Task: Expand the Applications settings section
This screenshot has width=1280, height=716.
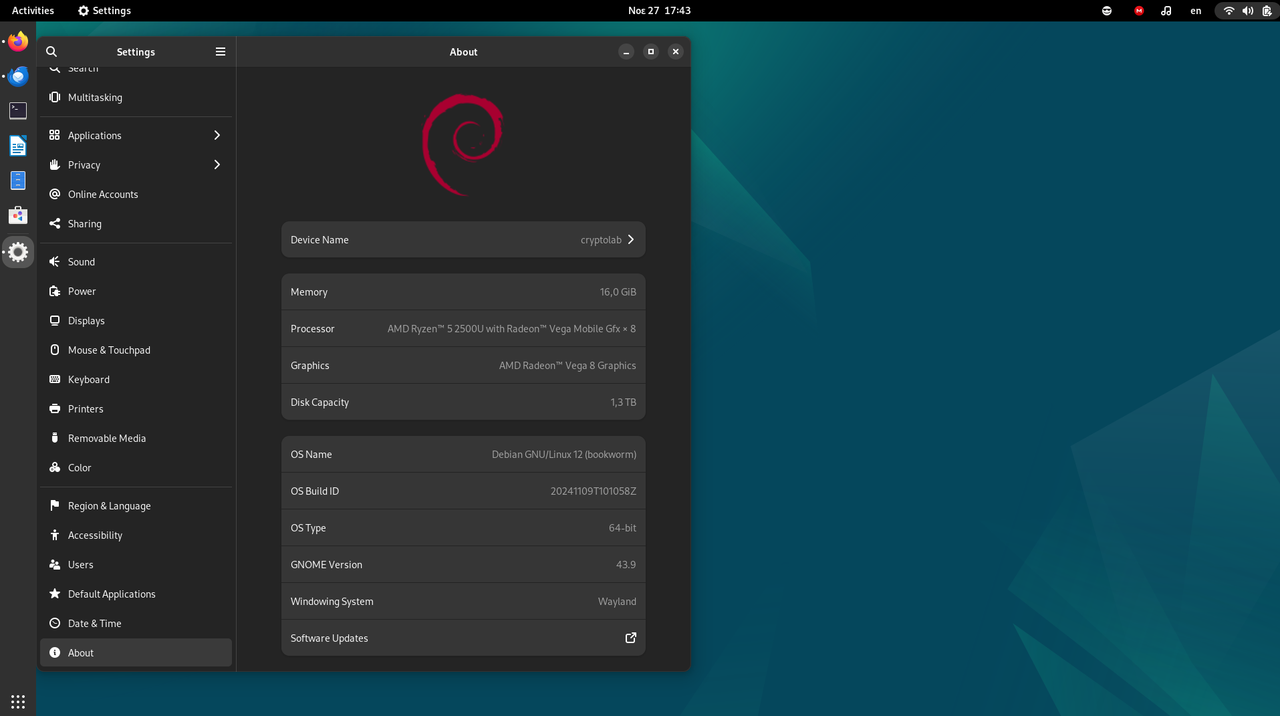Action: click(x=136, y=136)
